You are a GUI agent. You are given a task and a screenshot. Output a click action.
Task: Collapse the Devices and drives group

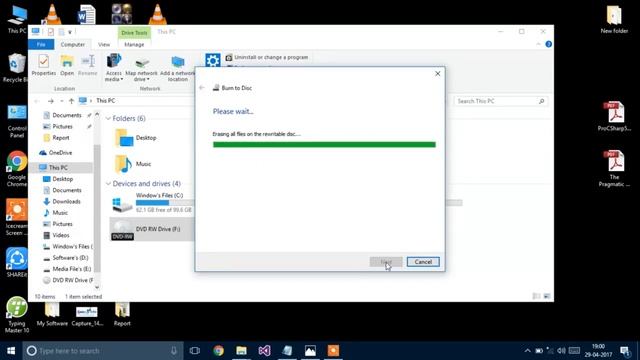[x=108, y=184]
